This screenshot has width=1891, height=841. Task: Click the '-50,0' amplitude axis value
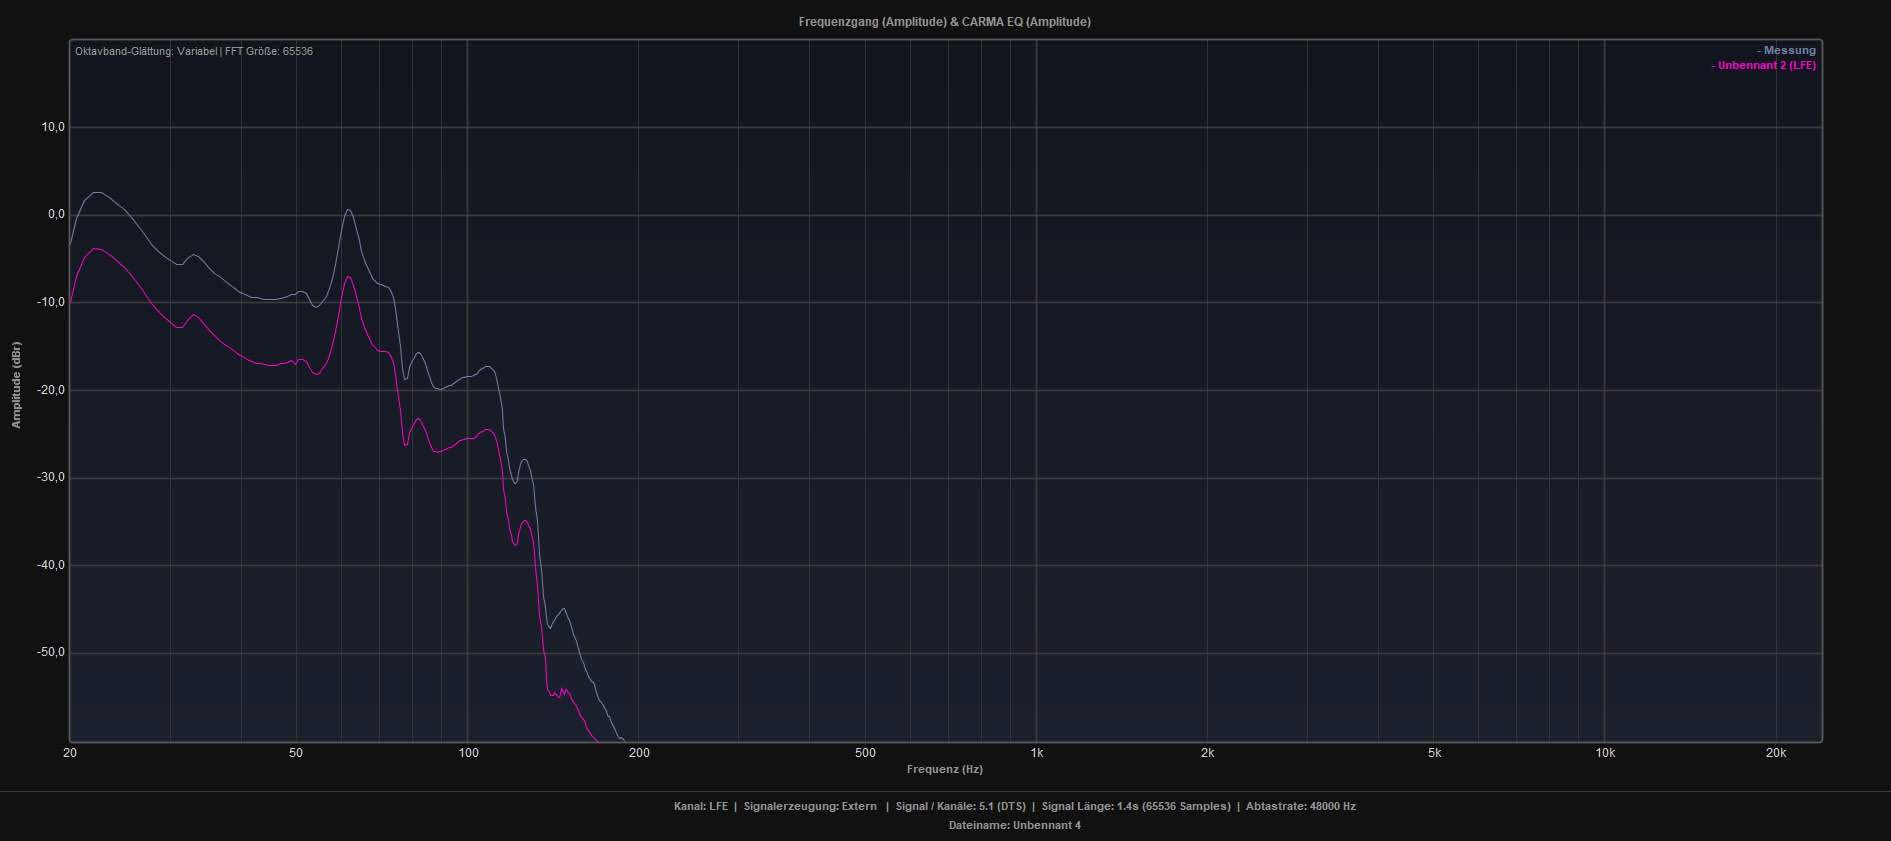coord(51,652)
